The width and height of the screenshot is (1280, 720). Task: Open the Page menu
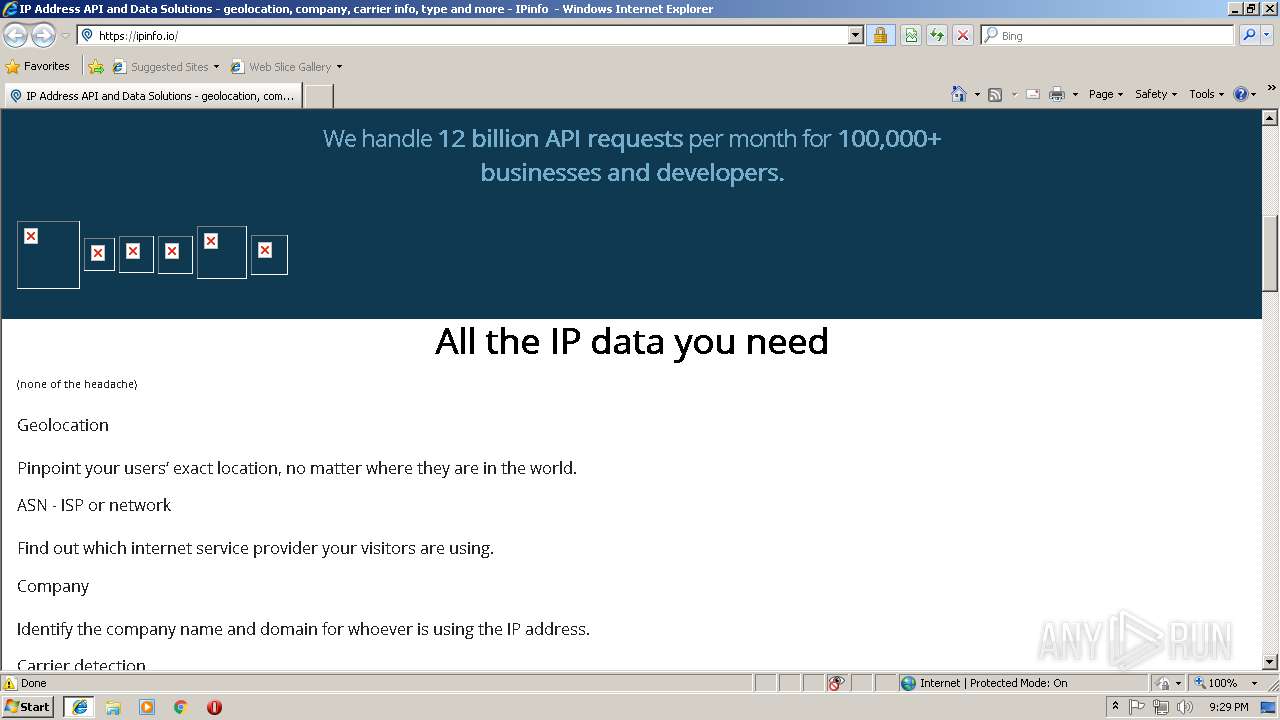[1105, 94]
